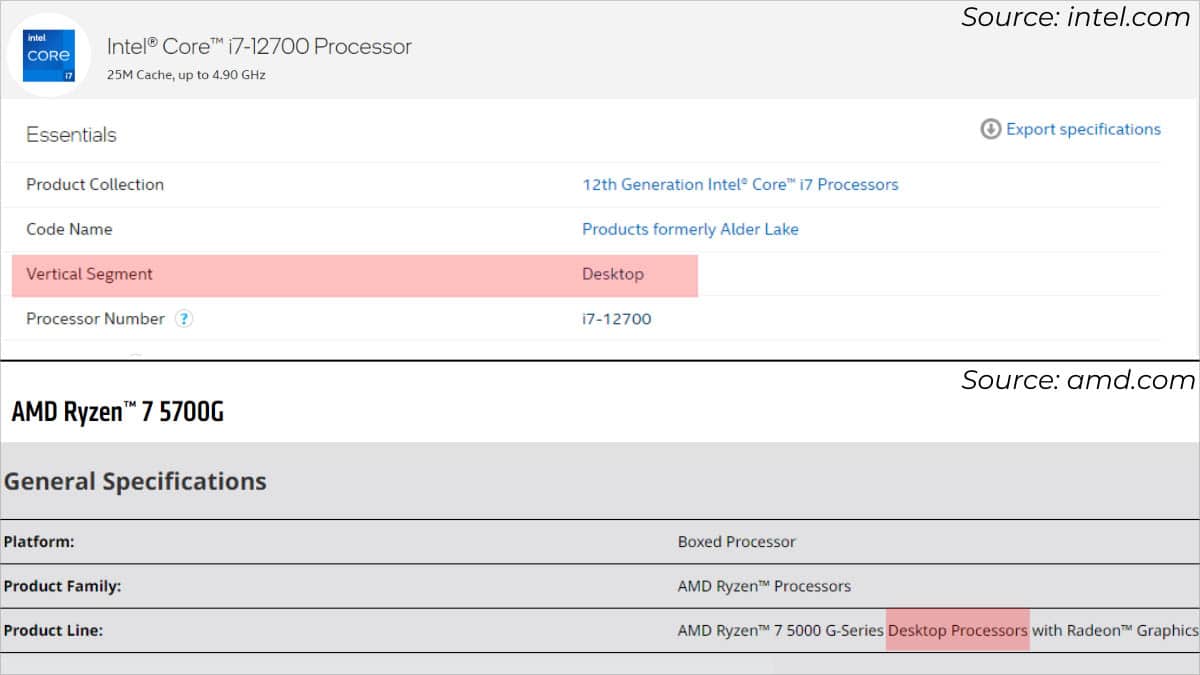
Task: Click the Export specifications download icon
Action: [989, 129]
